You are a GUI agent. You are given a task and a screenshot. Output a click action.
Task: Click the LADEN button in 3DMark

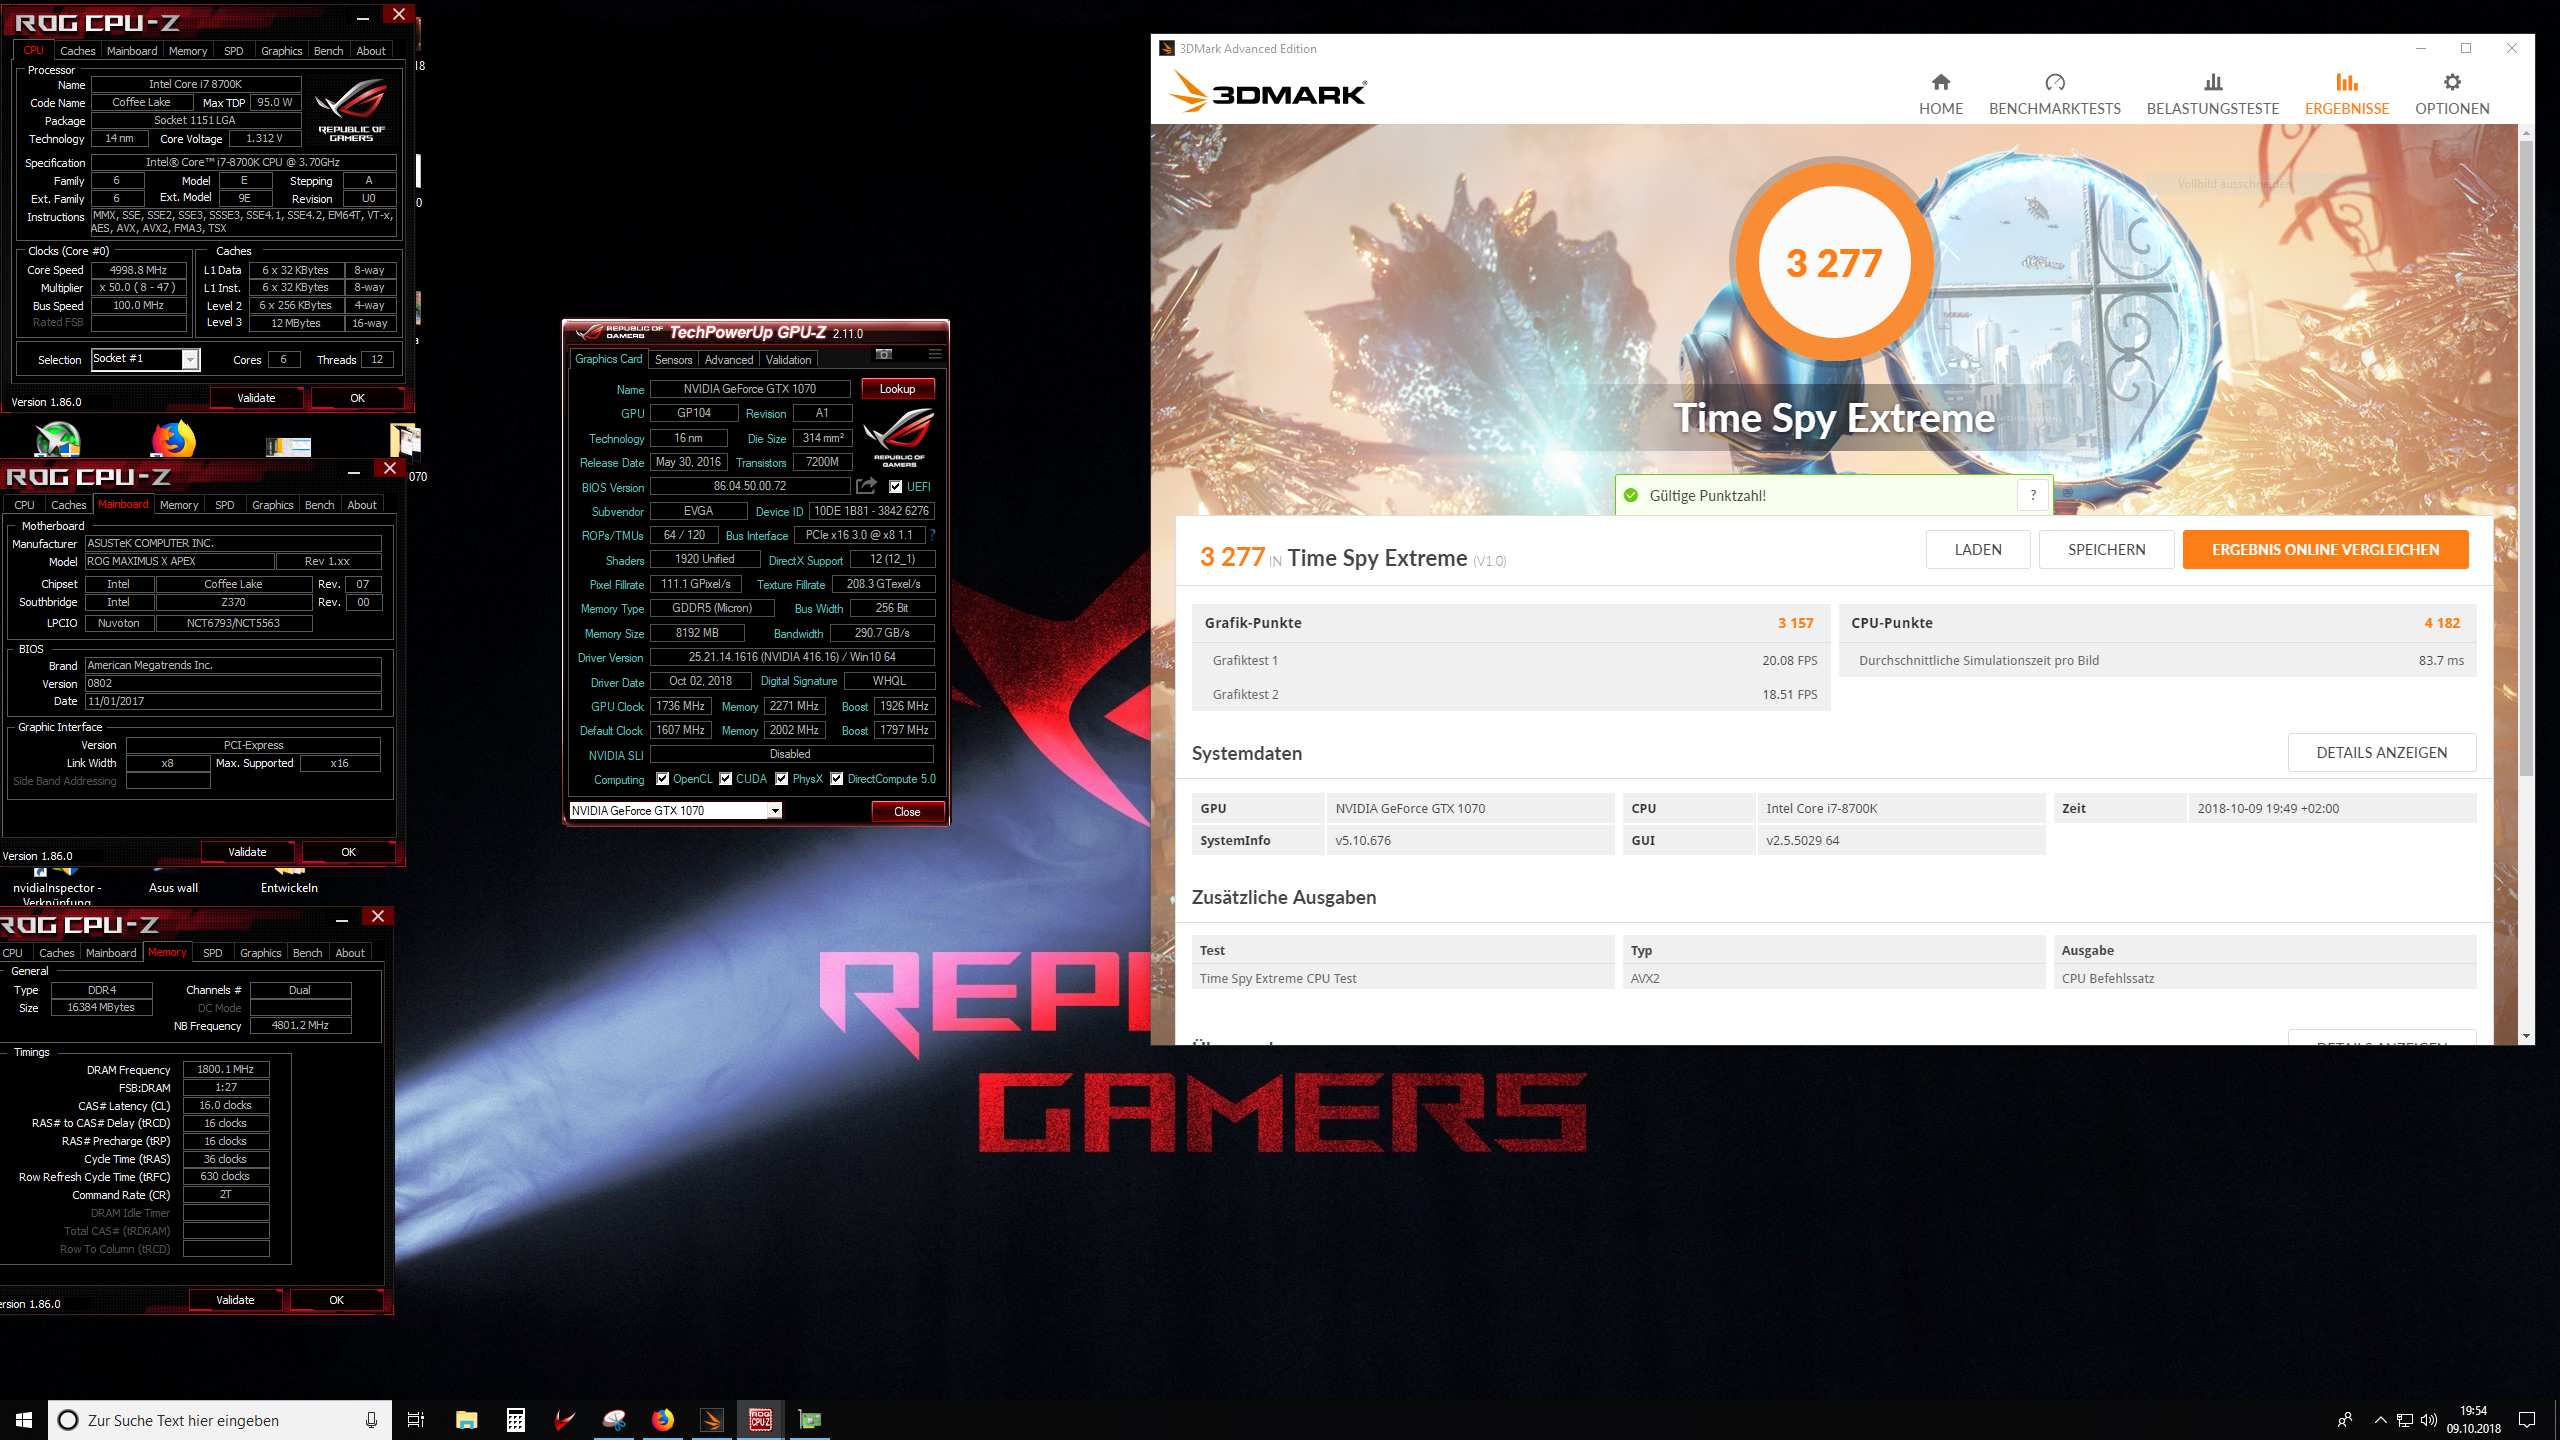click(x=1978, y=550)
